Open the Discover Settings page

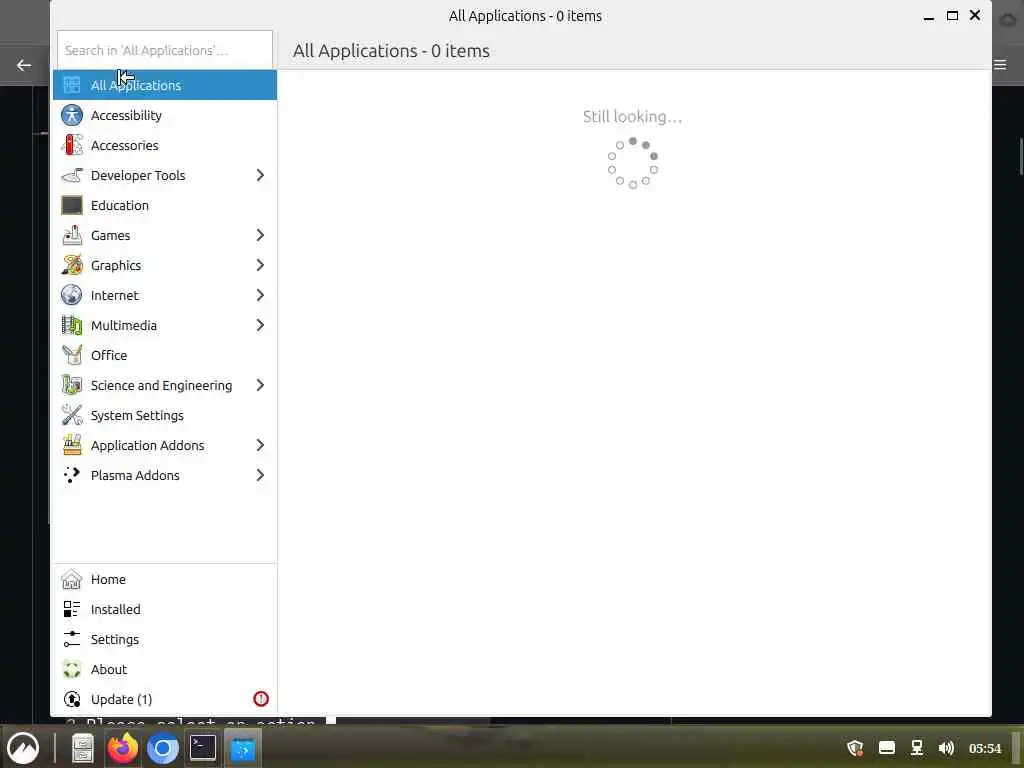click(x=165, y=639)
